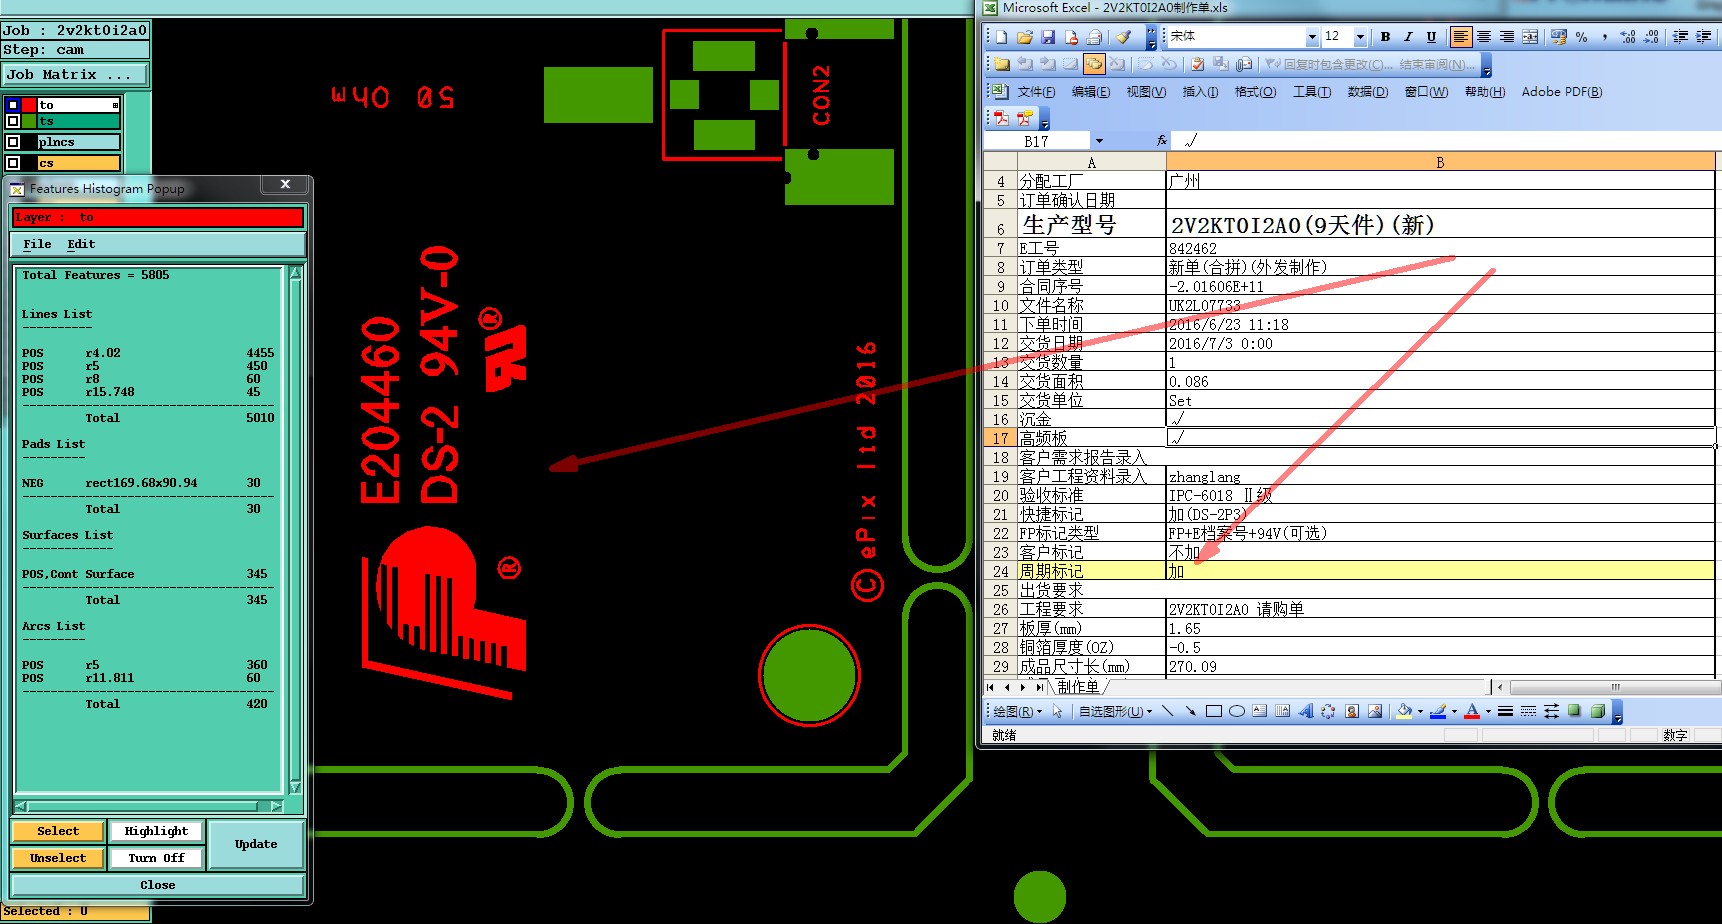Click the Increase Decimal icon
Screen dimensions: 1722x924
click(x=1628, y=37)
